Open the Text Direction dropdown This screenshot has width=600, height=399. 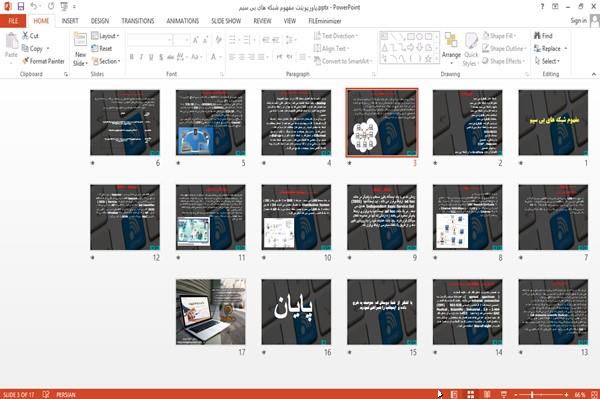336,36
